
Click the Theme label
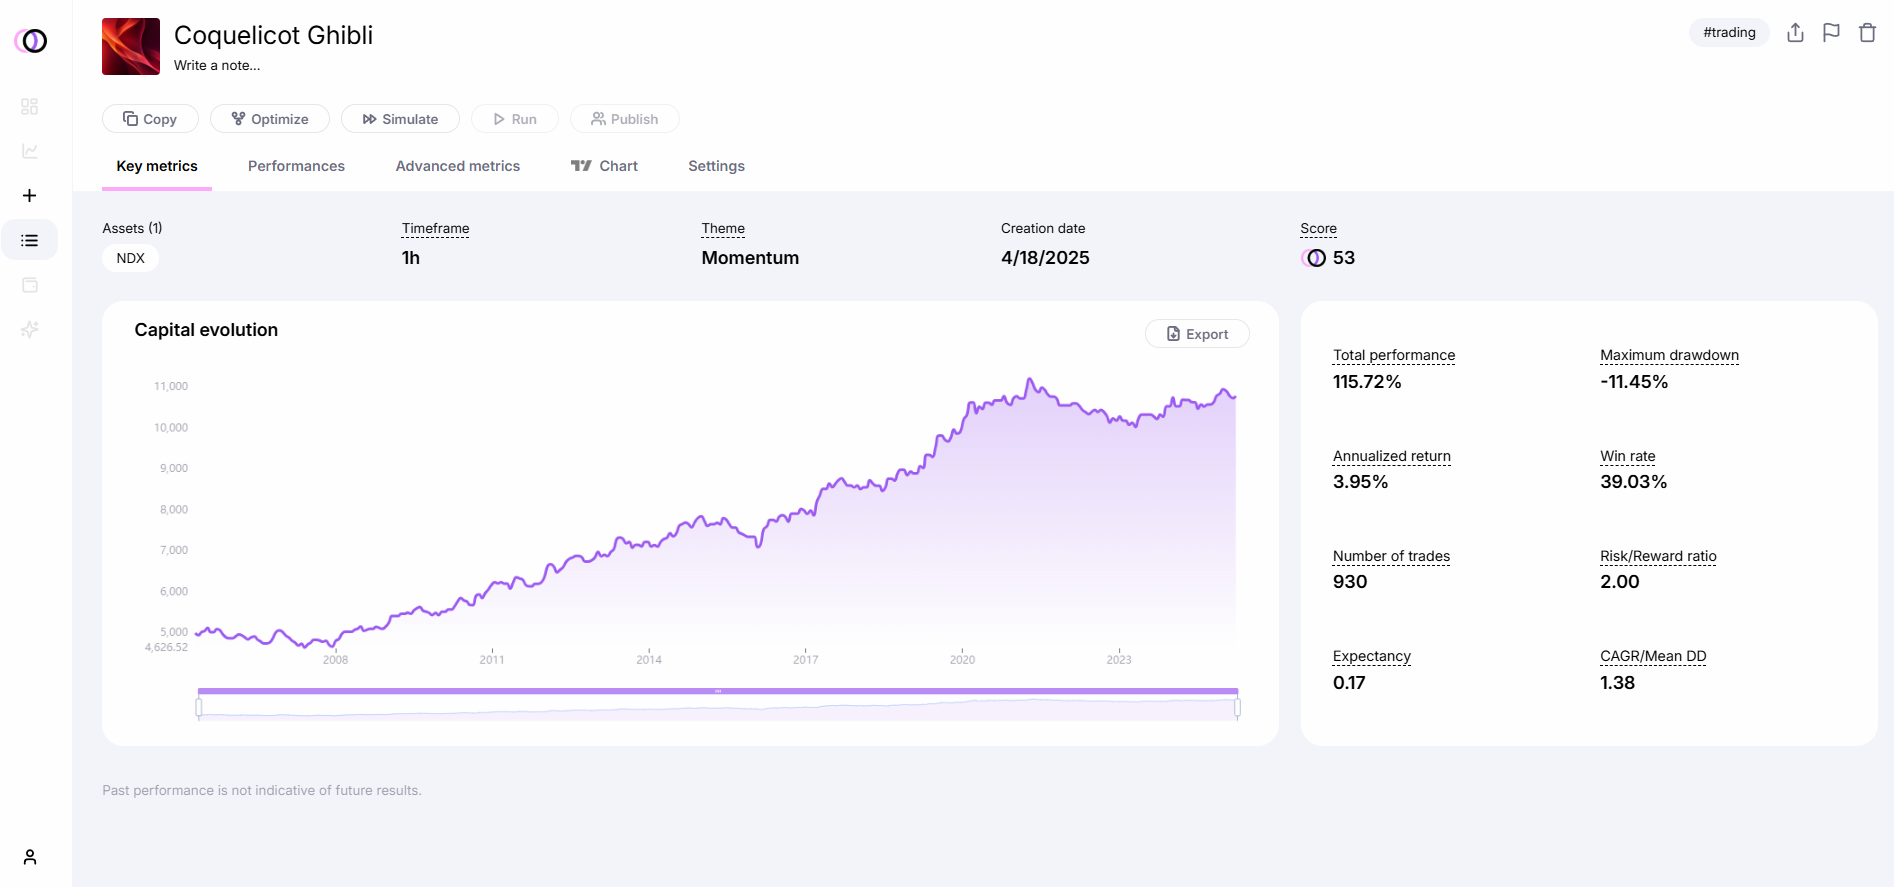[723, 229]
